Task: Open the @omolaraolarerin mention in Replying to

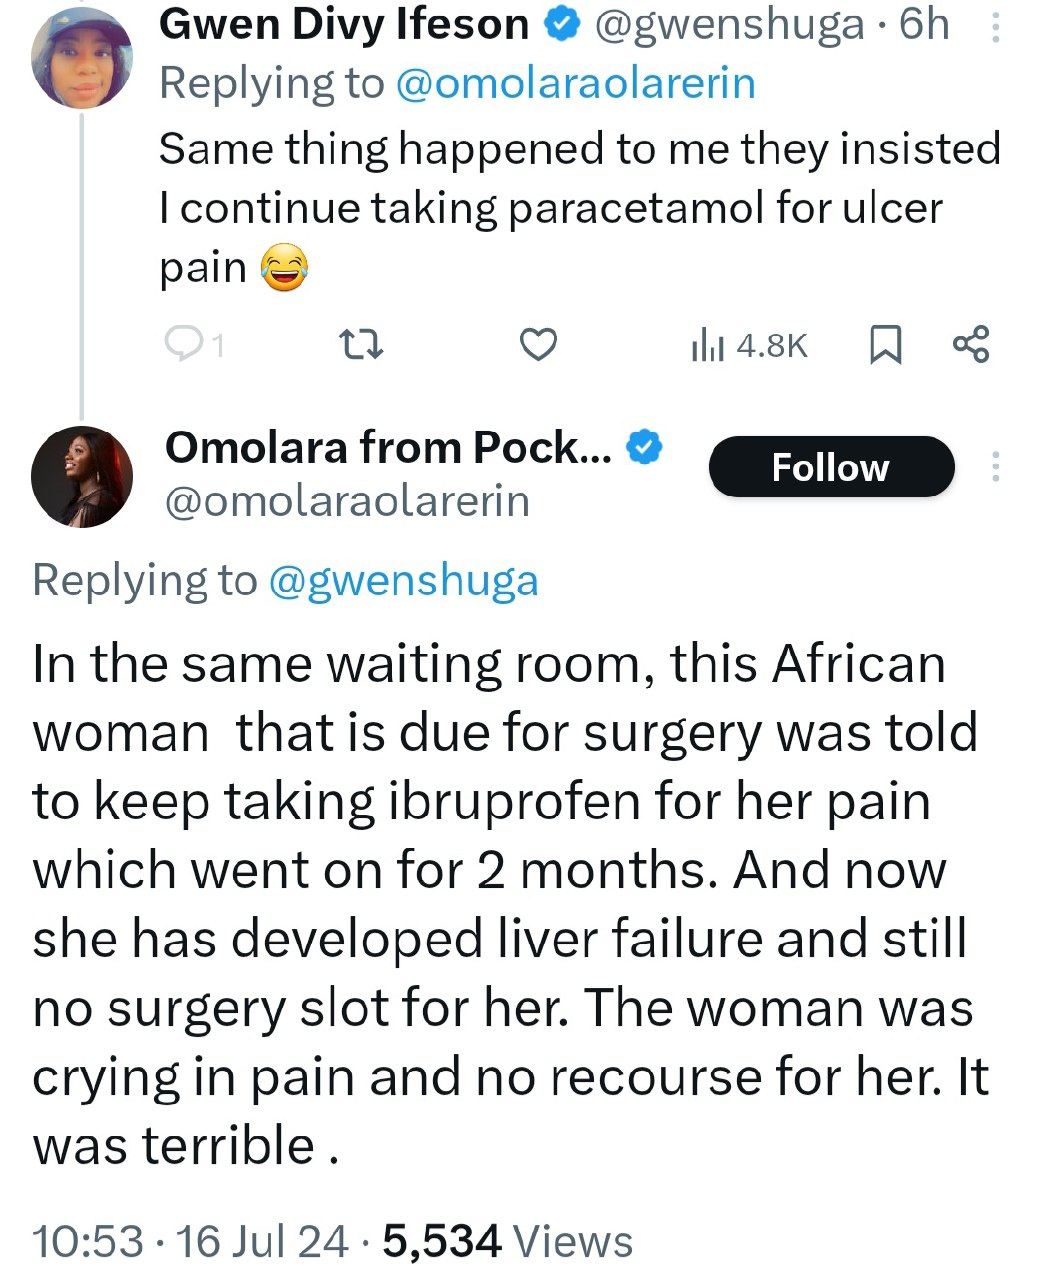Action: 575,84
